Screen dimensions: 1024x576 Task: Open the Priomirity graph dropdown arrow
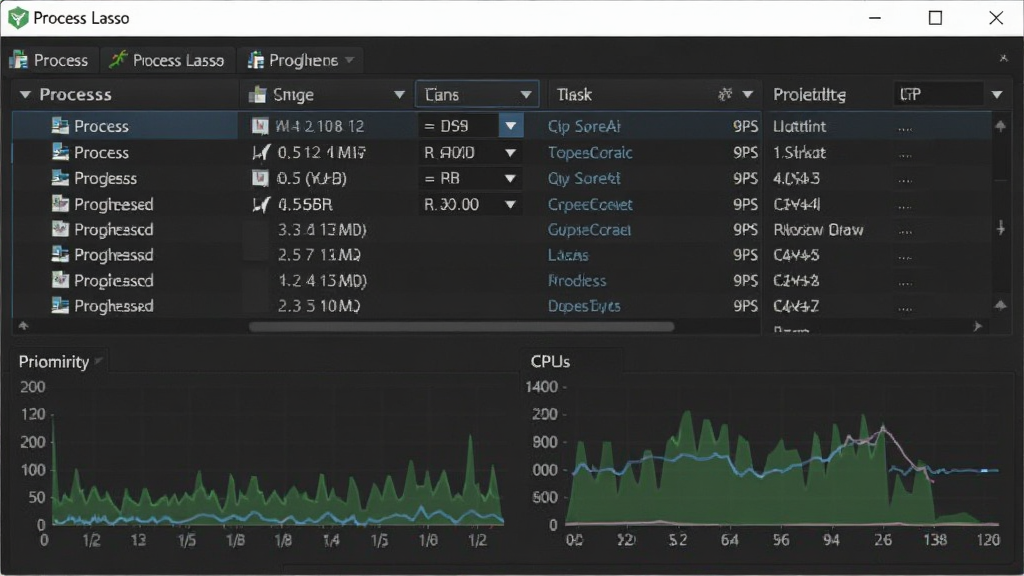pos(99,361)
